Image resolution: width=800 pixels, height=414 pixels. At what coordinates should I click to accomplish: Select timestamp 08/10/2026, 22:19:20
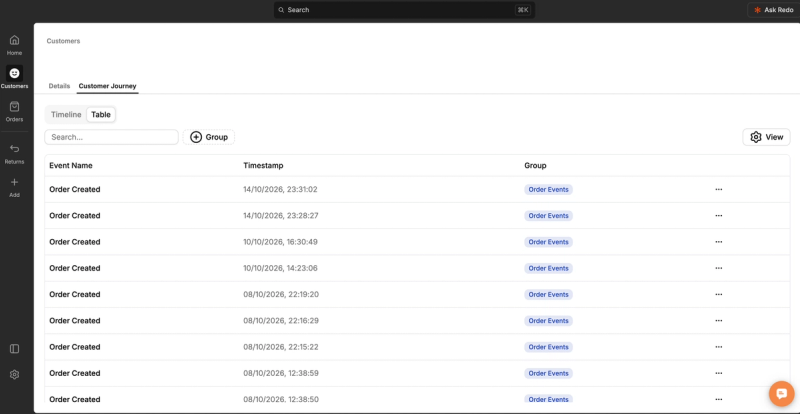[x=281, y=295]
